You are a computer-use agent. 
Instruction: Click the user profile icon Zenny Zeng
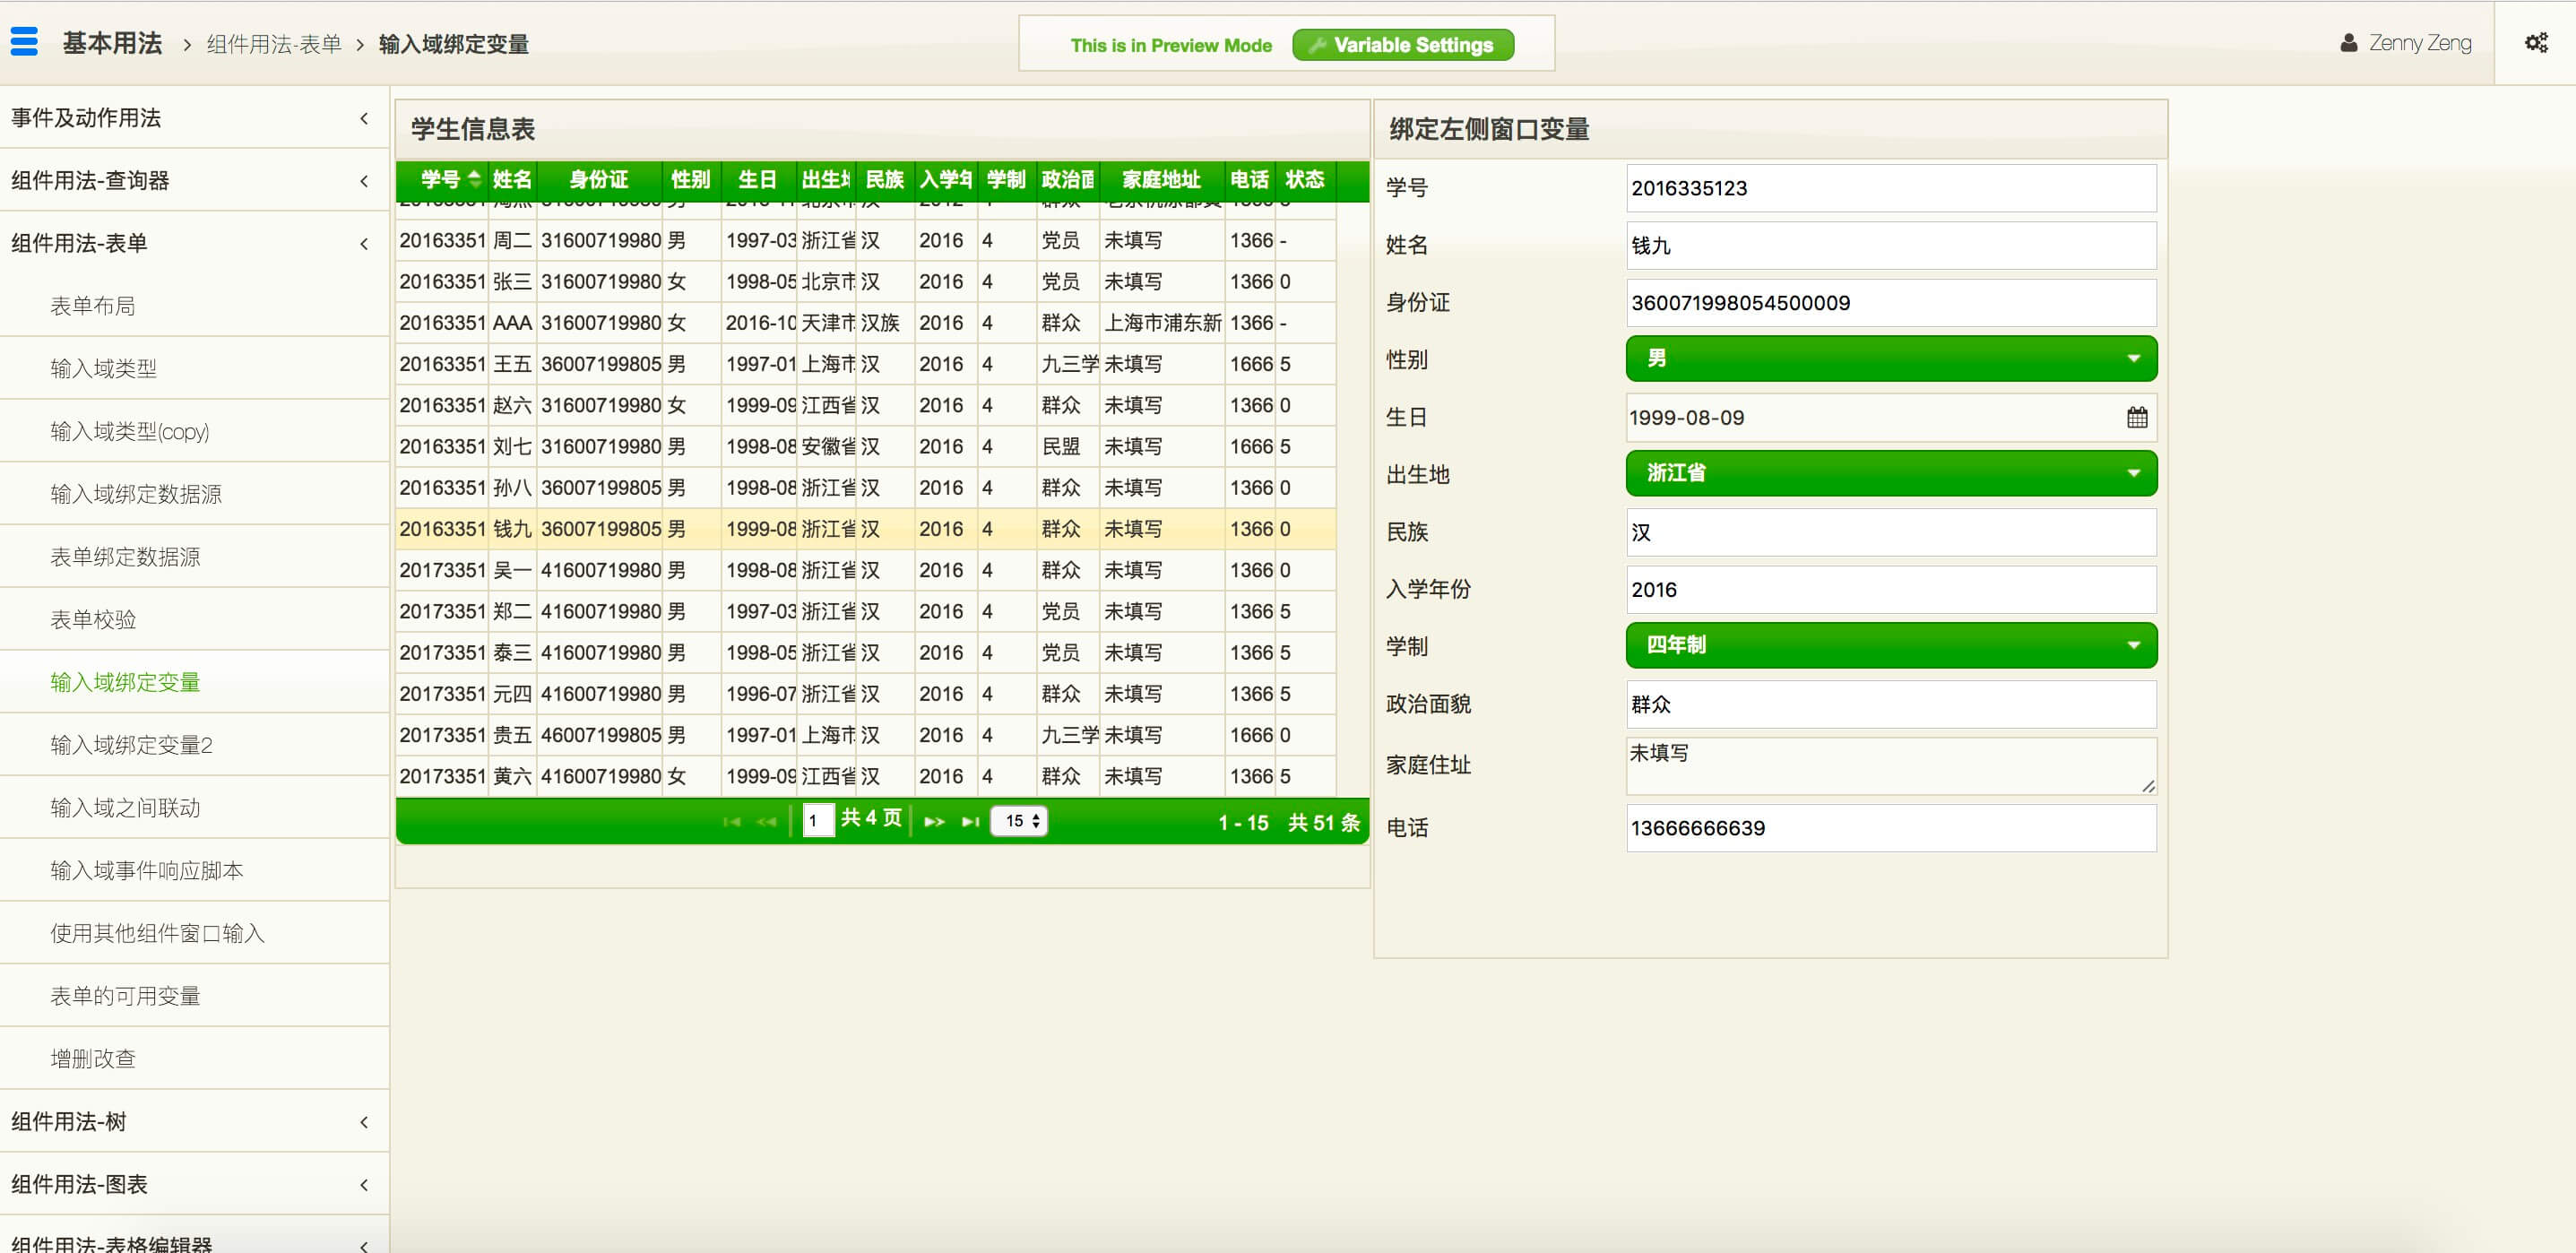pyautogui.click(x=2348, y=43)
